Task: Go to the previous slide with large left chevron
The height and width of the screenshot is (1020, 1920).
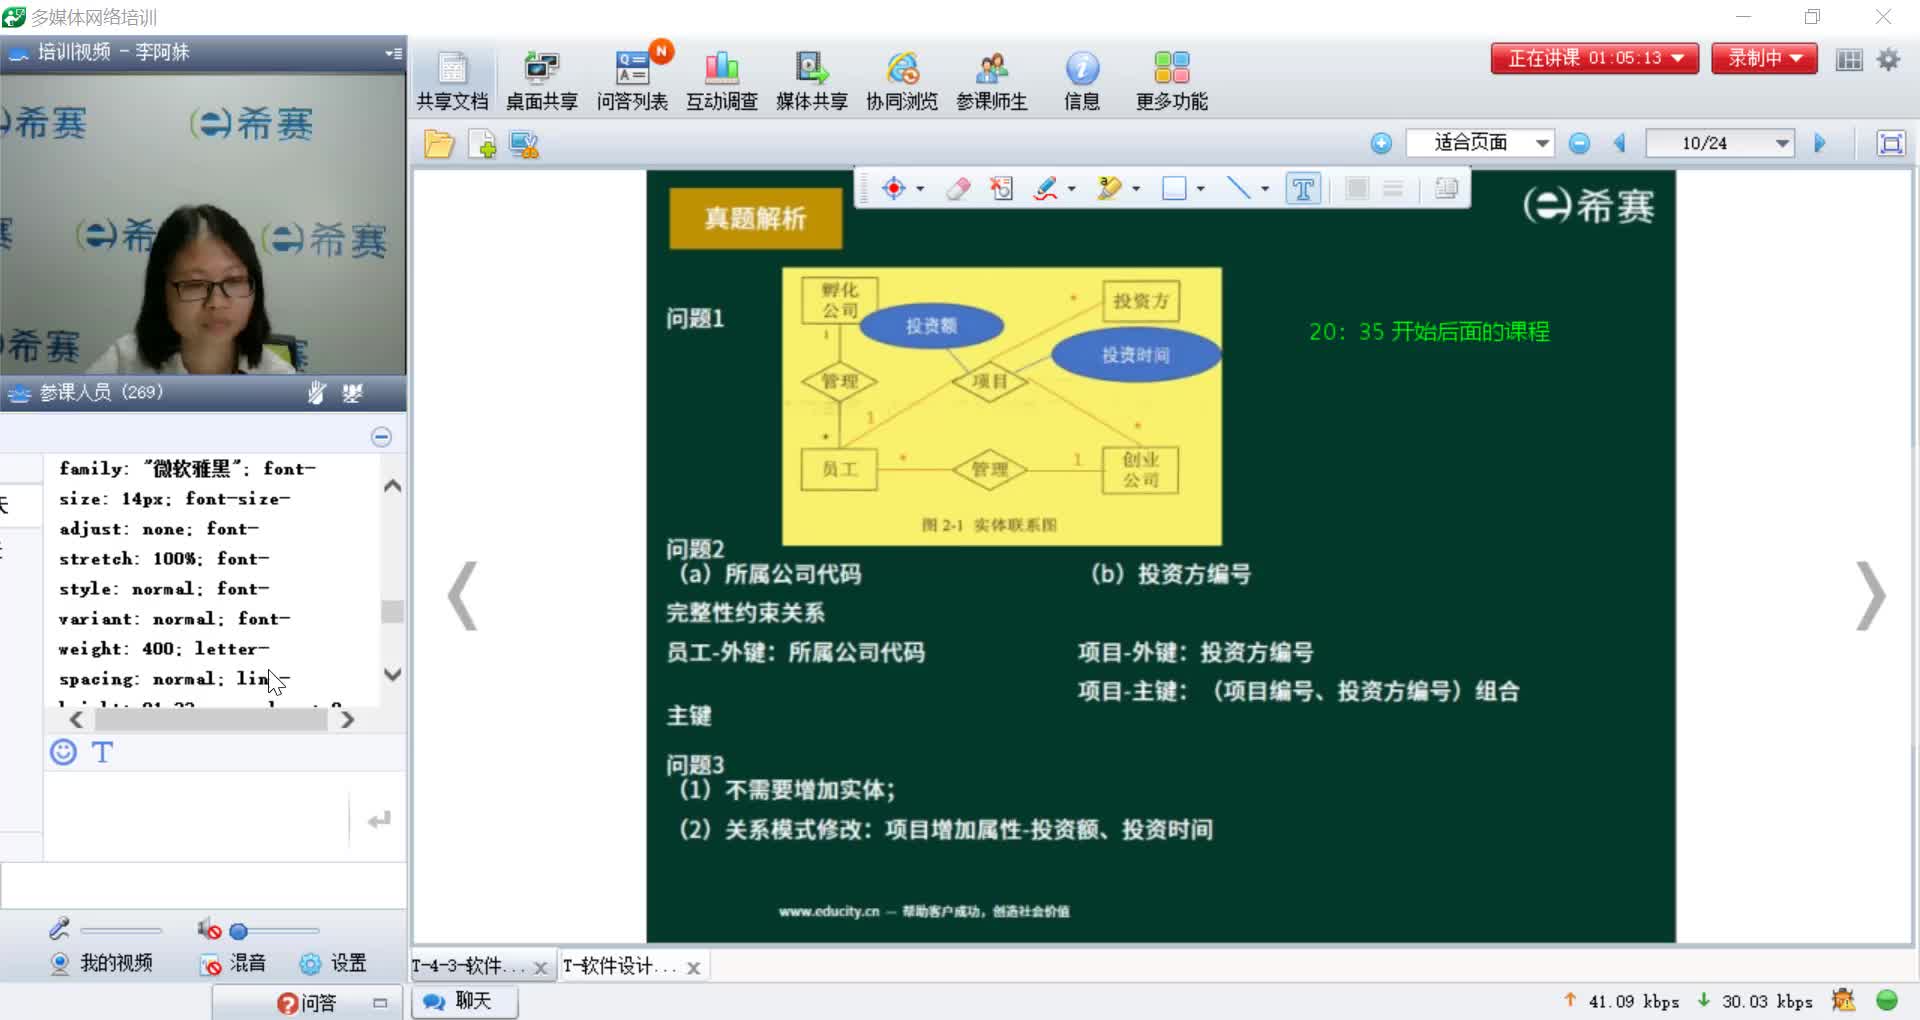Action: pyautogui.click(x=462, y=596)
